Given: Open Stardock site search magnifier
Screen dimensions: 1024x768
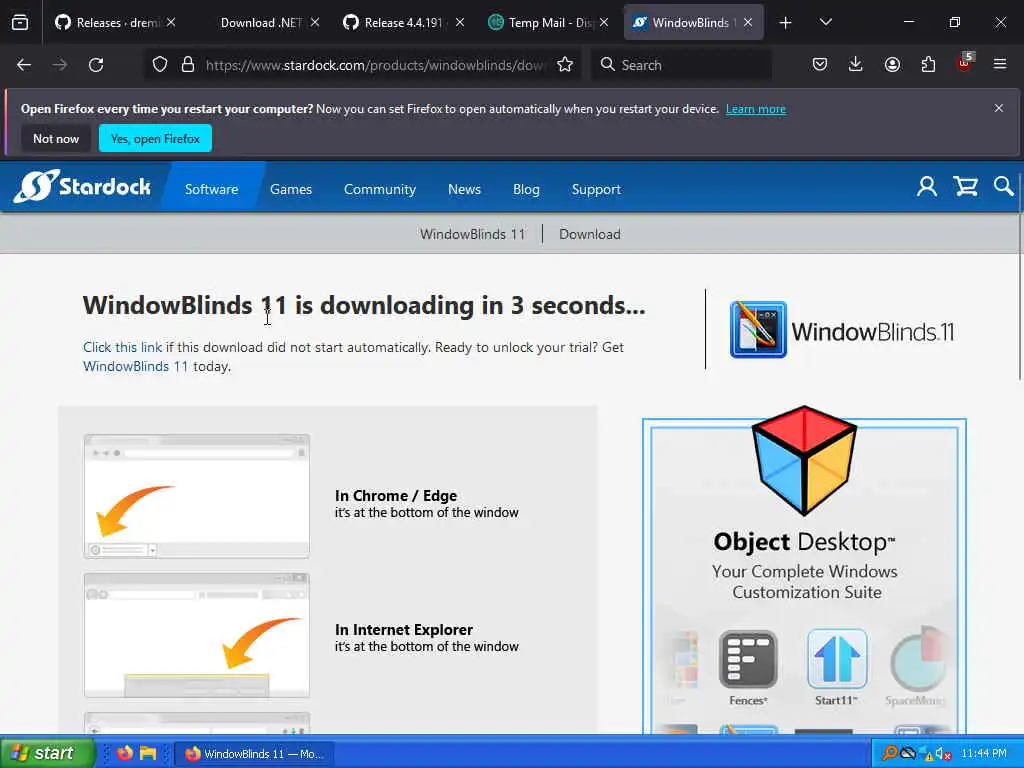Looking at the screenshot, I should coord(1004,187).
